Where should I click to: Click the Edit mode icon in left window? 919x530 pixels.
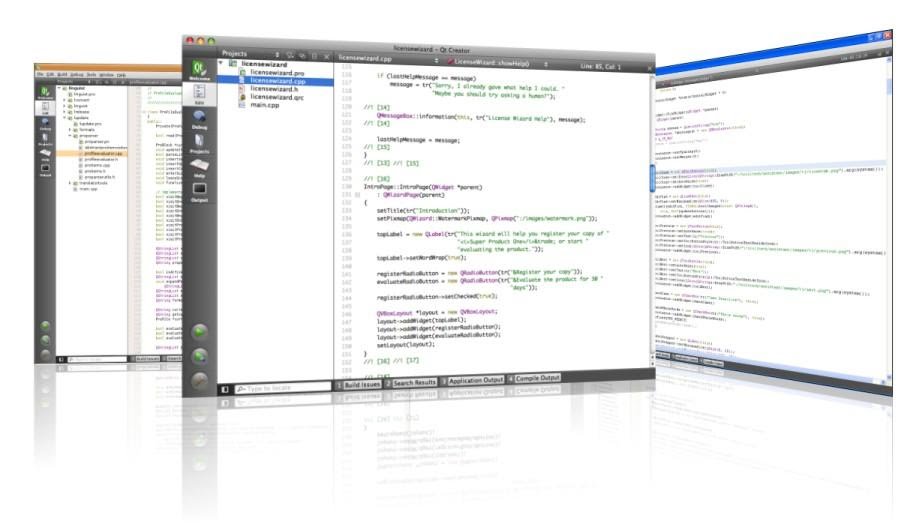click(45, 108)
